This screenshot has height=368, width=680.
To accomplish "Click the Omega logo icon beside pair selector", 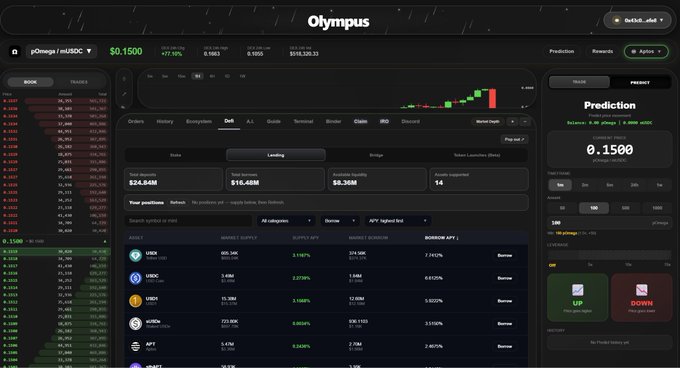I will [x=14, y=52].
